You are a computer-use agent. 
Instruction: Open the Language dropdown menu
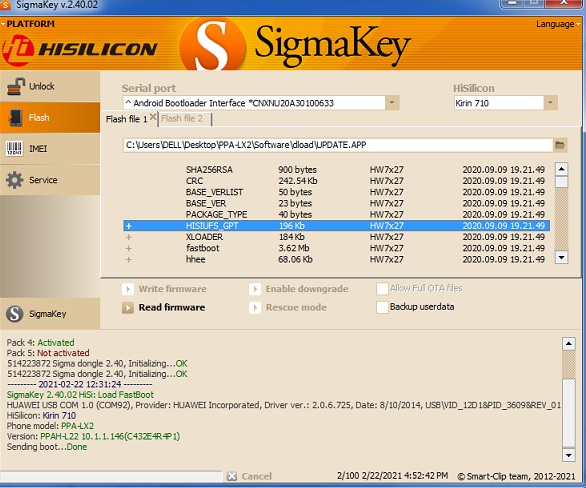tap(558, 24)
